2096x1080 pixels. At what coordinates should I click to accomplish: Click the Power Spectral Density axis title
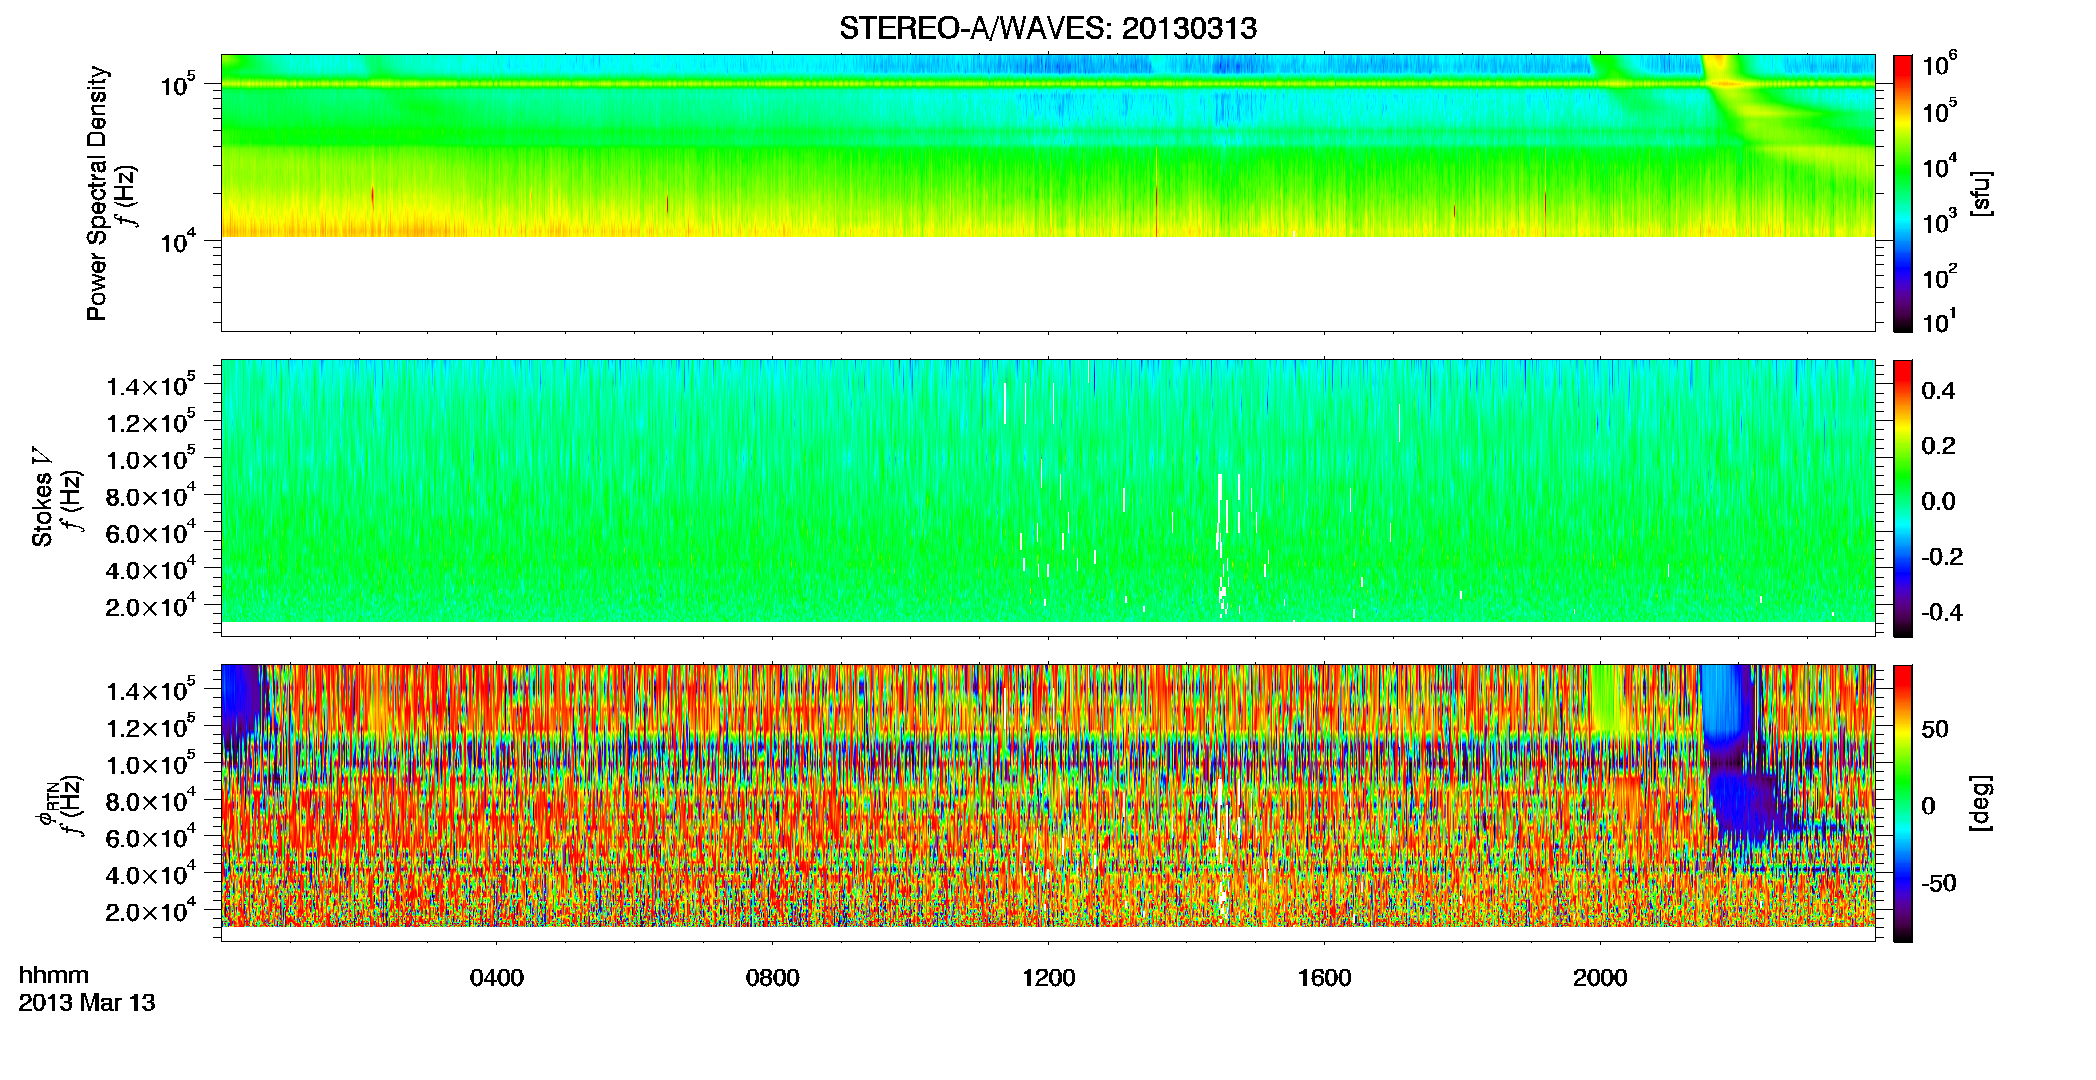(x=97, y=193)
